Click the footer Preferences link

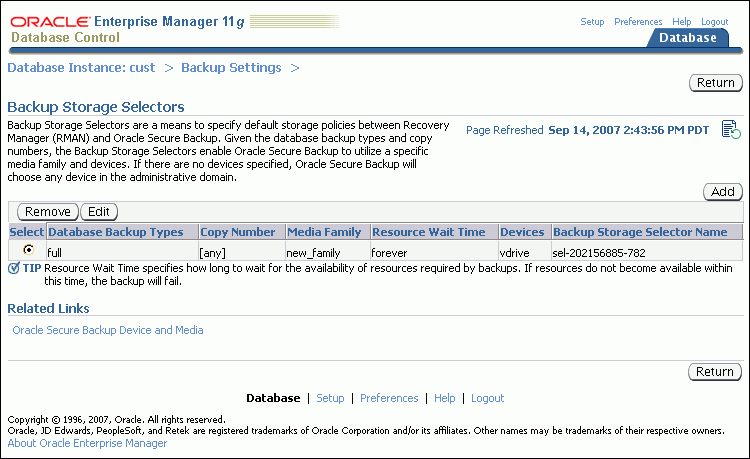(389, 398)
